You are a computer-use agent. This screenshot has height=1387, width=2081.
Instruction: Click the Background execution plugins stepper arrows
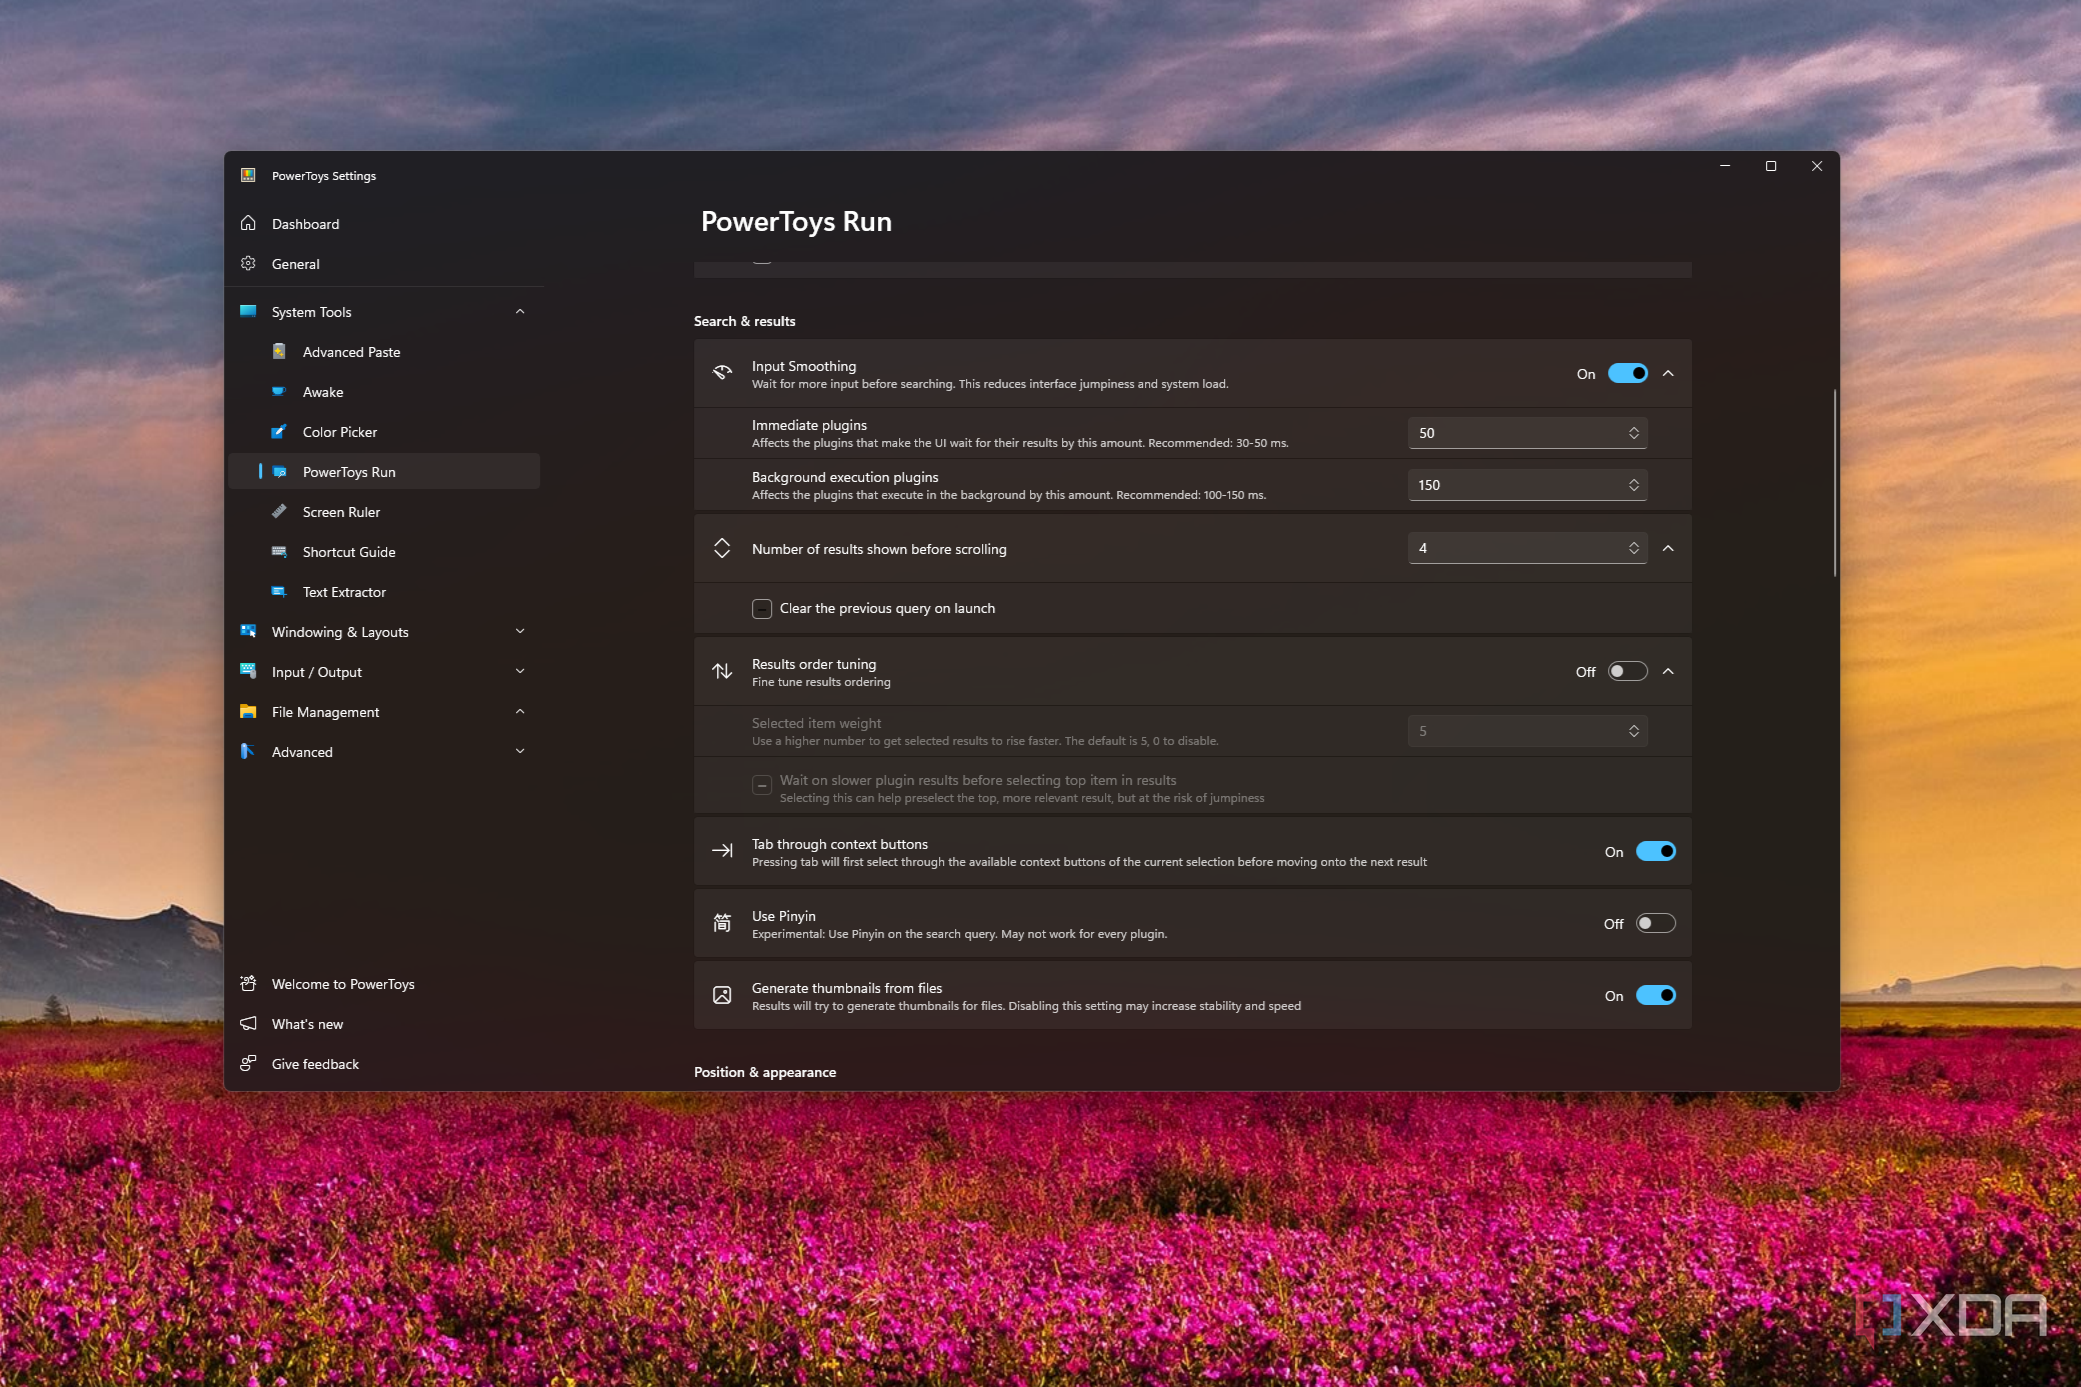click(x=1633, y=484)
